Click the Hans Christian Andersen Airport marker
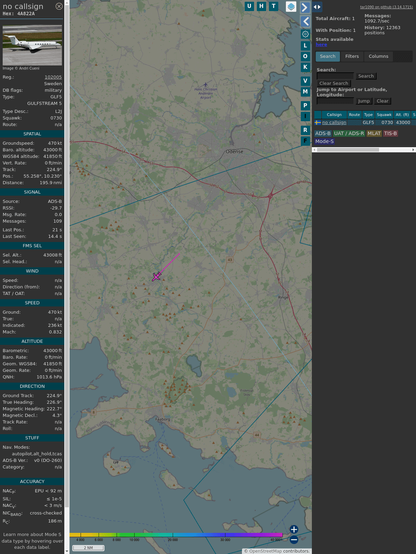 click(205, 85)
